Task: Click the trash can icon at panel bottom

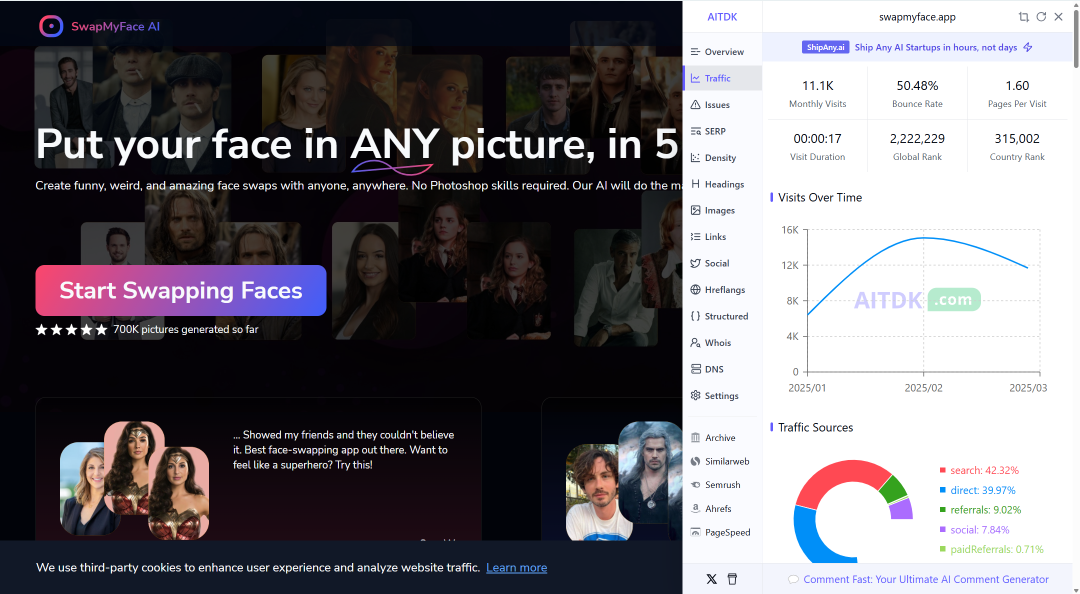Action: pyautogui.click(x=732, y=579)
